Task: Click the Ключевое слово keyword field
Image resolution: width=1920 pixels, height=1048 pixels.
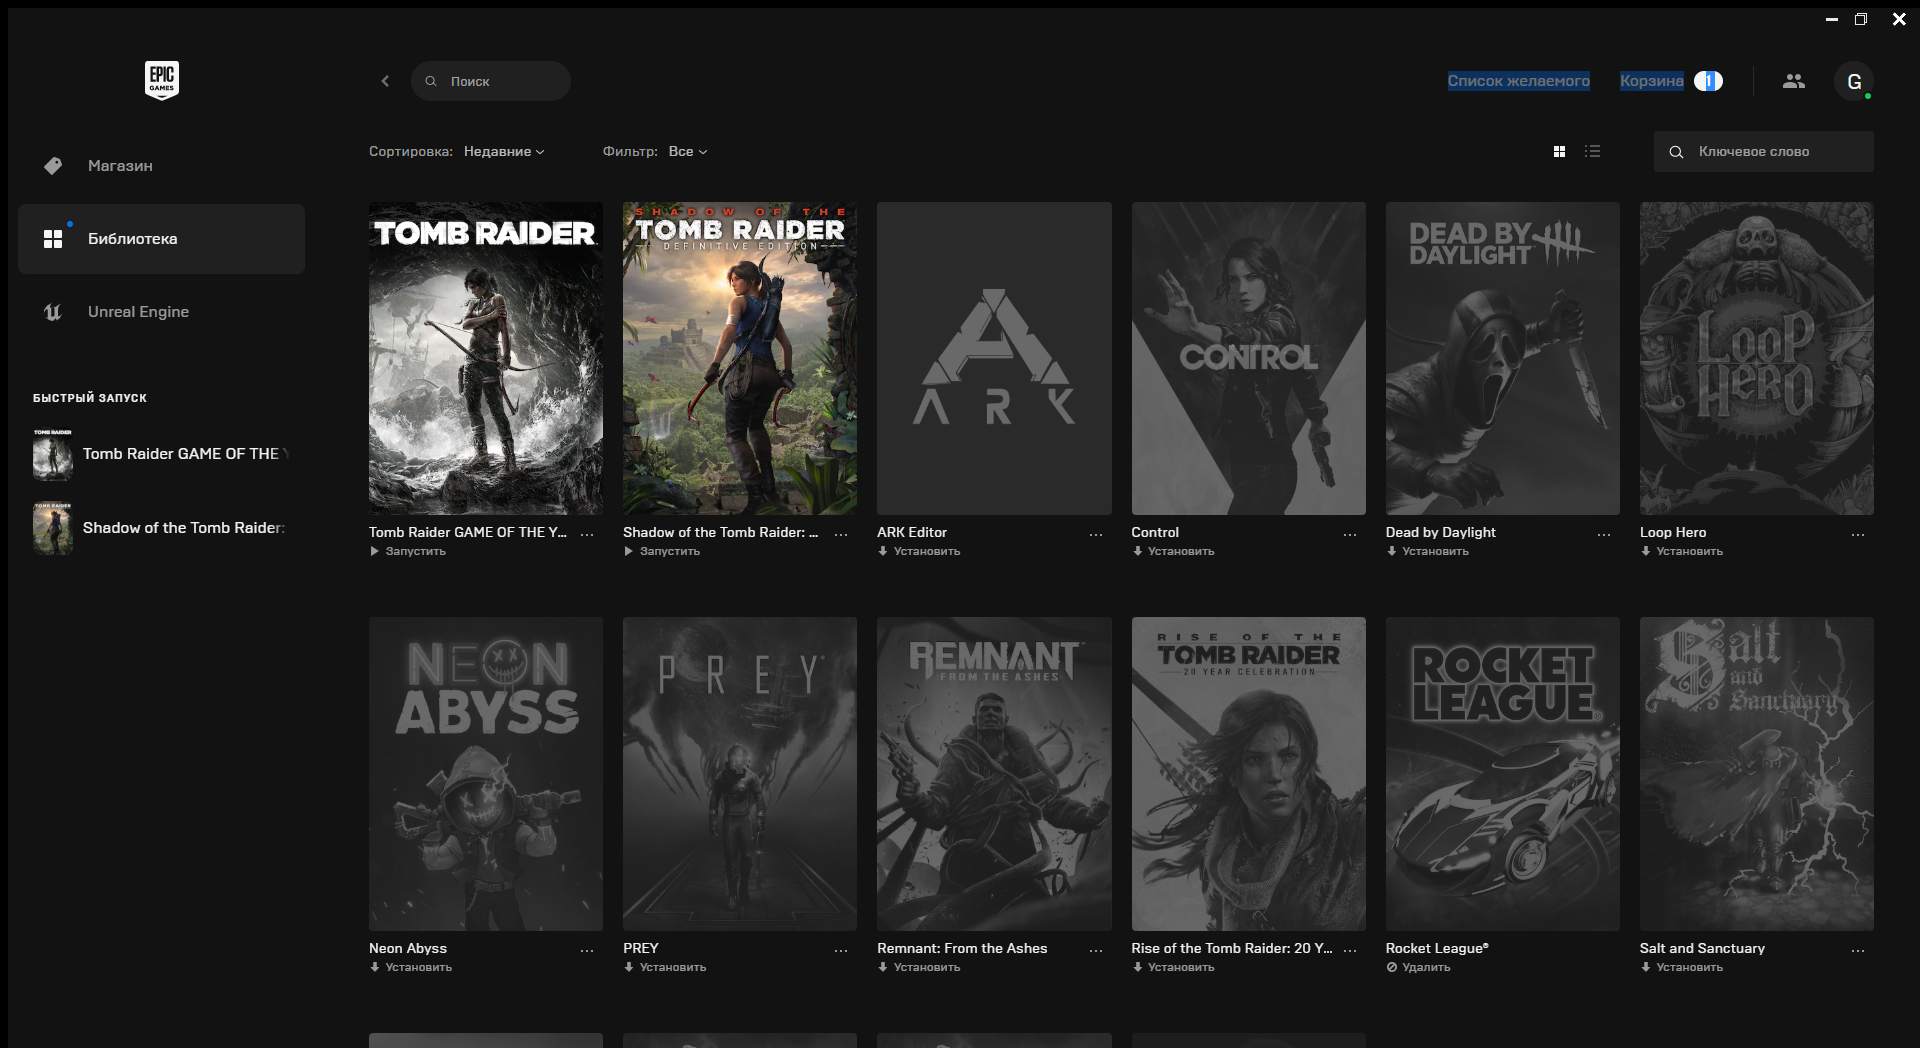Action: 1764,152
